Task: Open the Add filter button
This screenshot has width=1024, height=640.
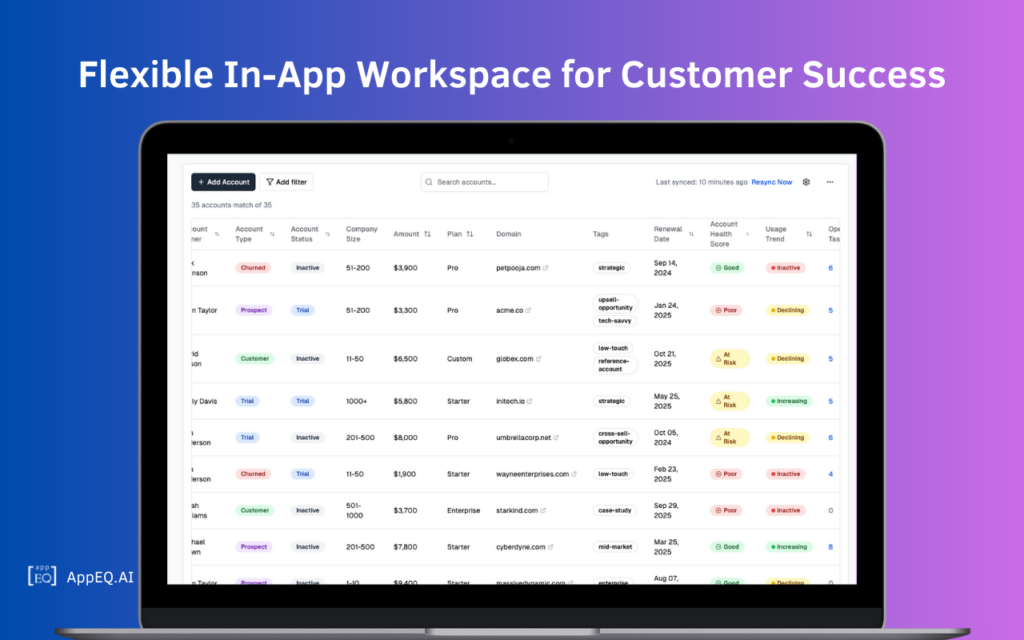Action: [287, 182]
